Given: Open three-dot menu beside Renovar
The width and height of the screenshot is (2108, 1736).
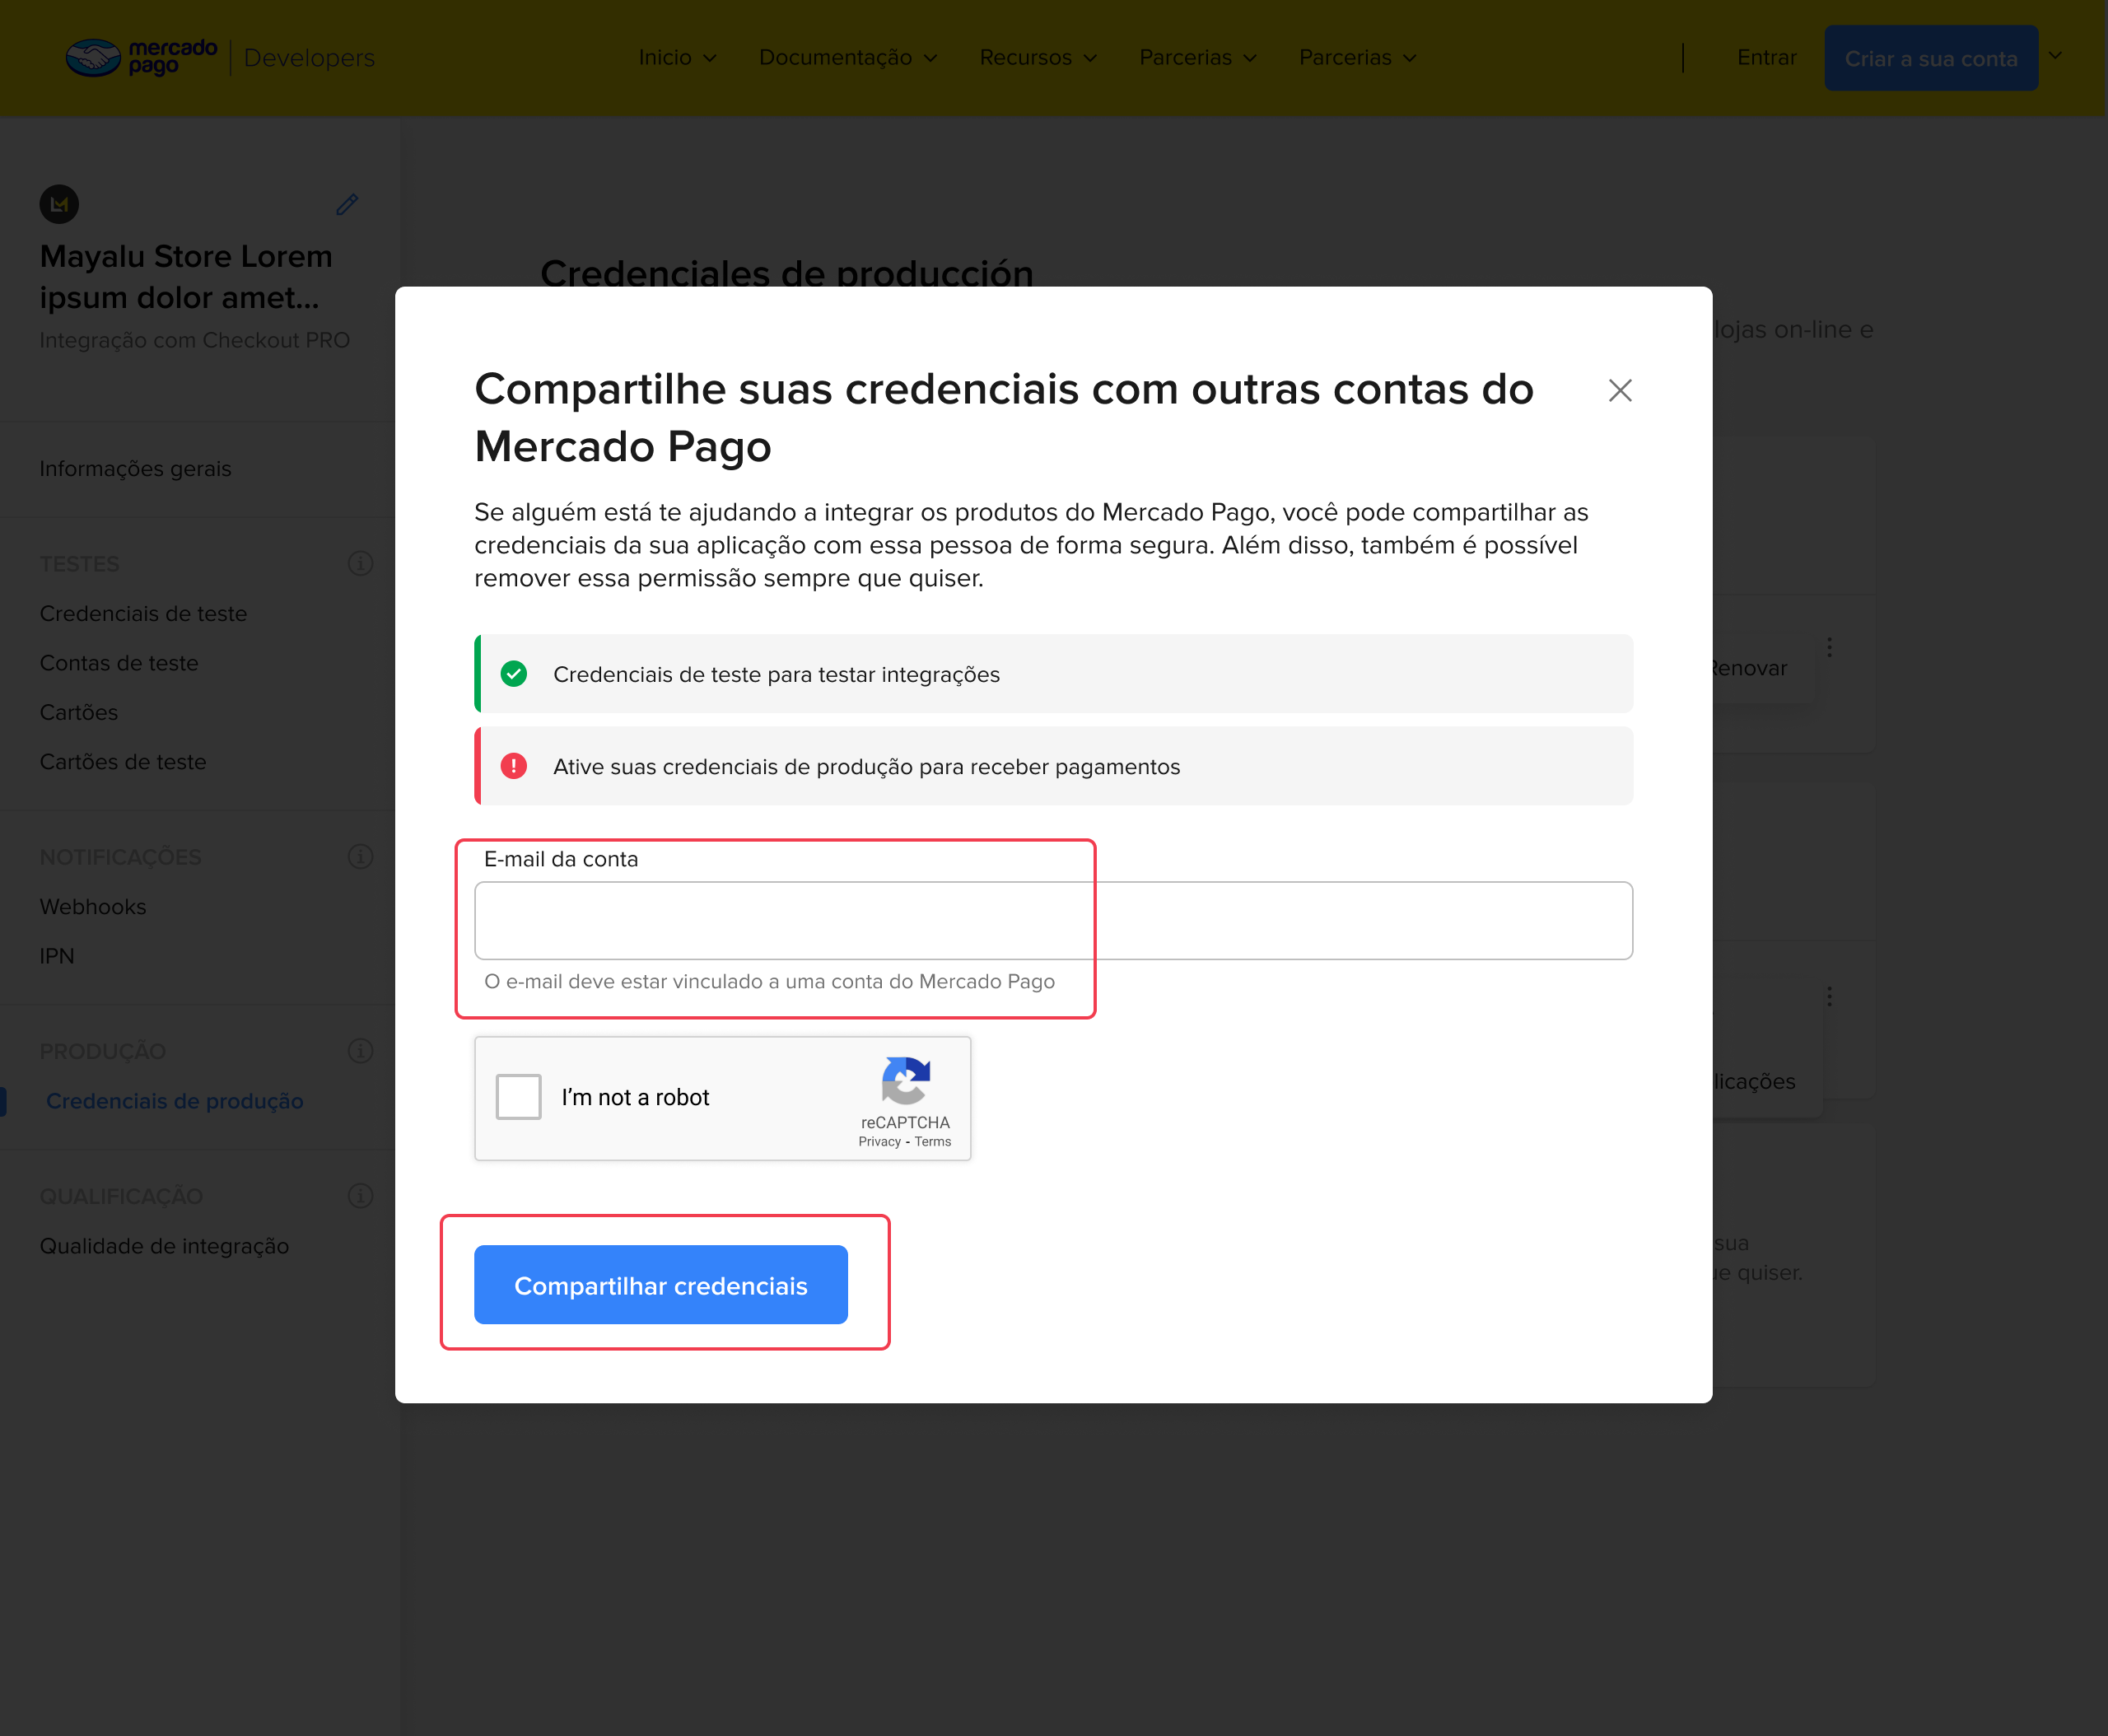Looking at the screenshot, I should (x=1829, y=648).
